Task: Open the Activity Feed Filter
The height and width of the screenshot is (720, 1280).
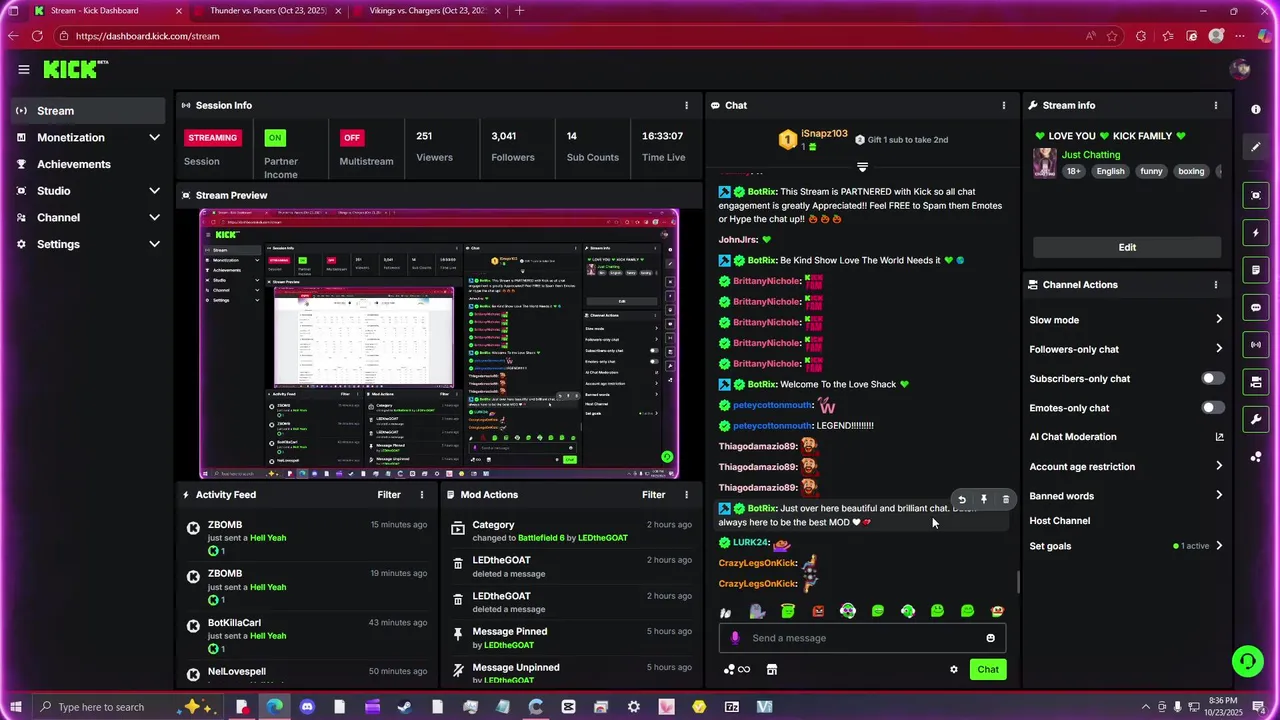Action: tap(389, 495)
